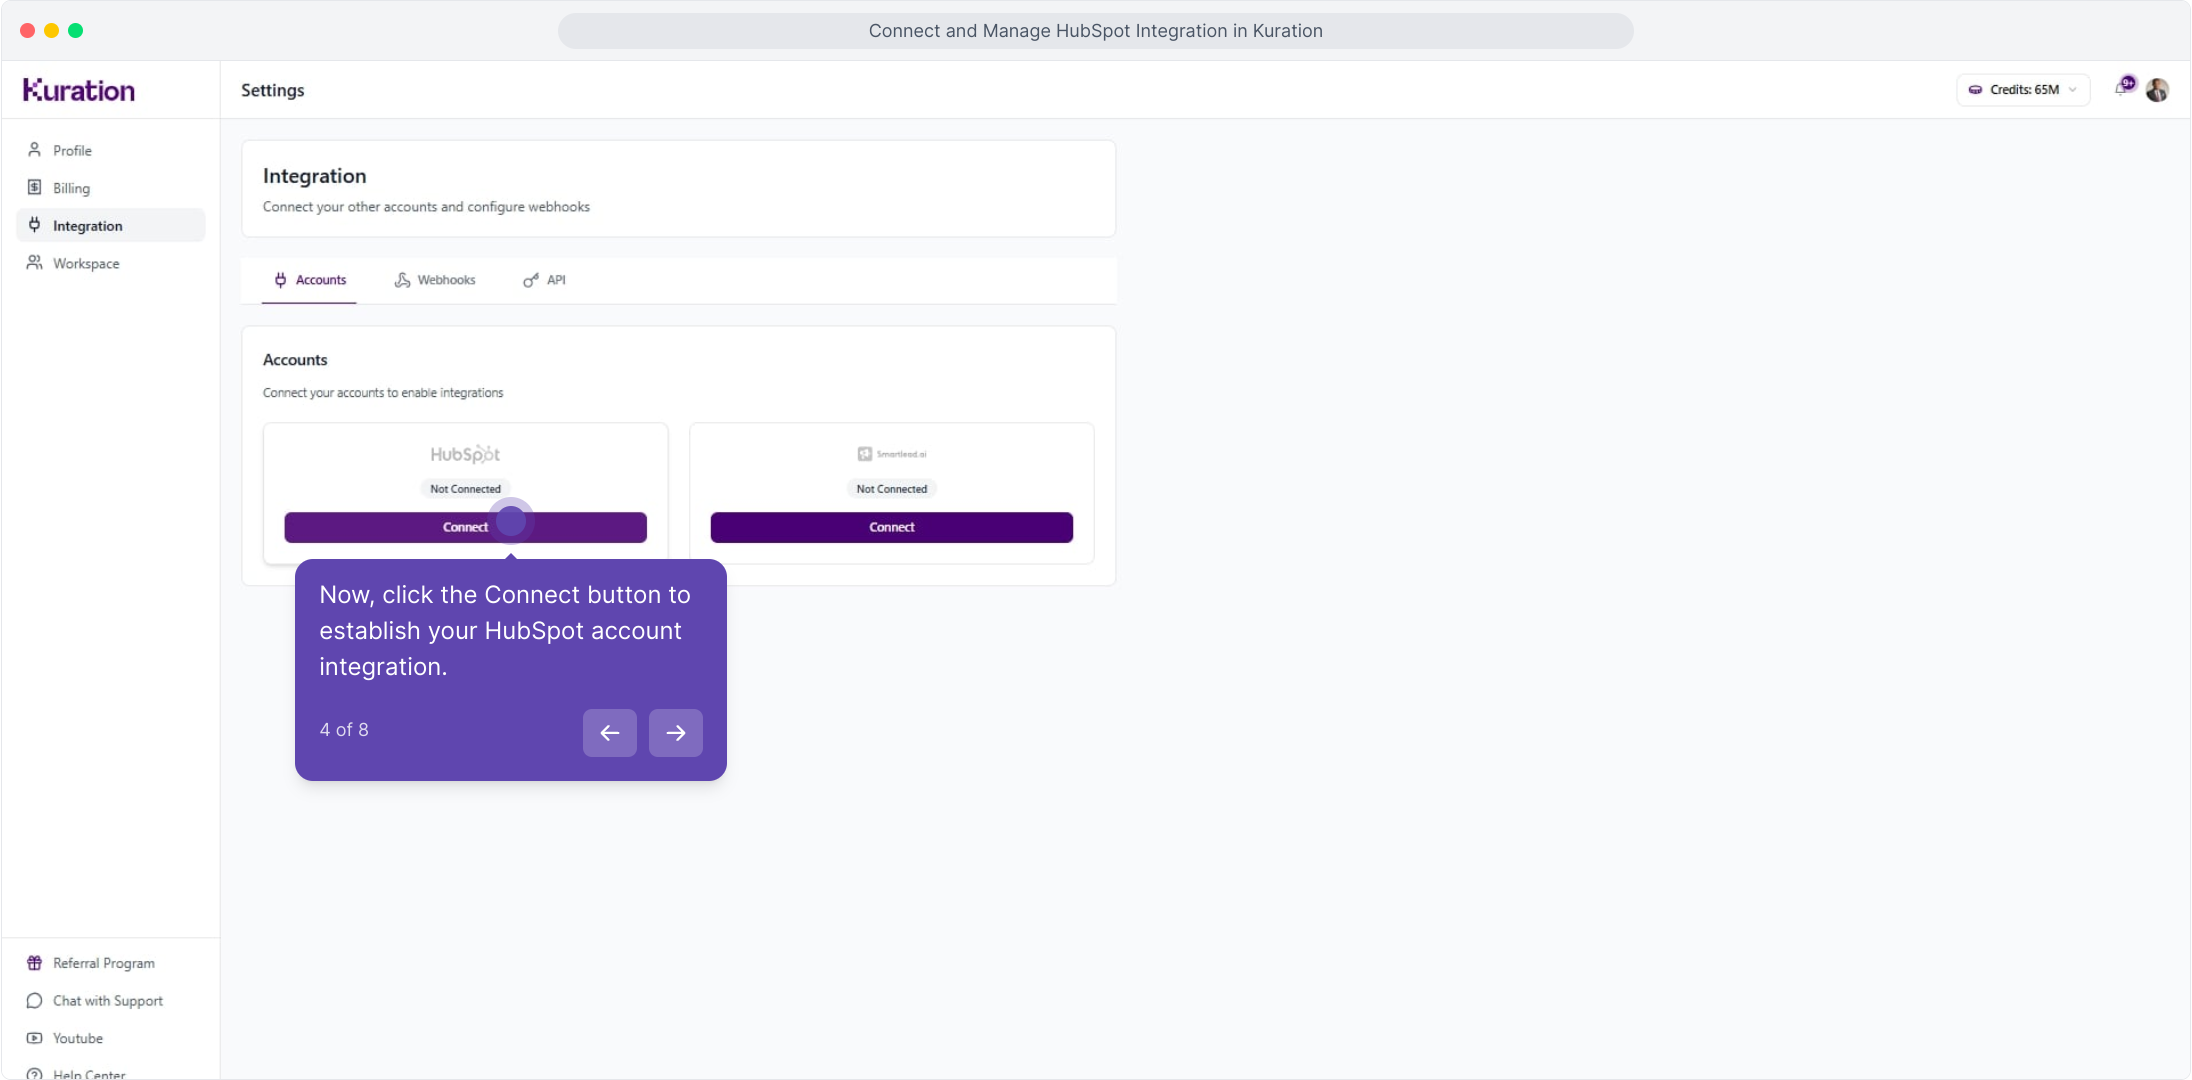The image size is (2192, 1080).
Task: Click the HubSpot logo
Action: pyautogui.click(x=465, y=455)
